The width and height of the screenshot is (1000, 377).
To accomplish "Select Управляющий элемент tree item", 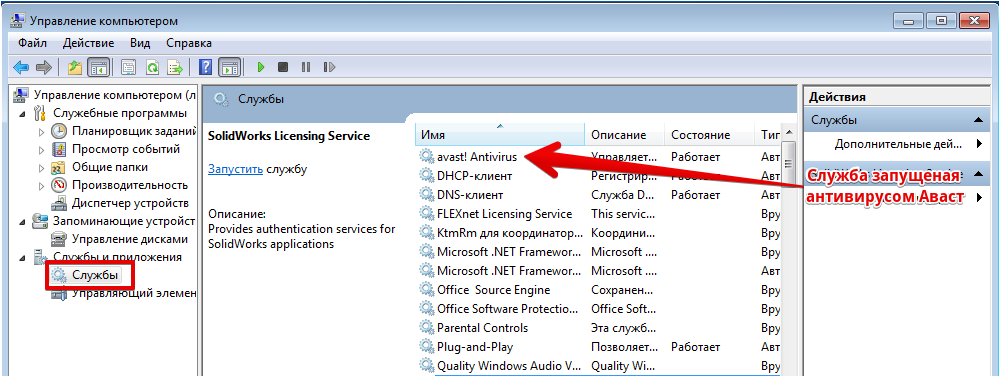I will point(133,293).
